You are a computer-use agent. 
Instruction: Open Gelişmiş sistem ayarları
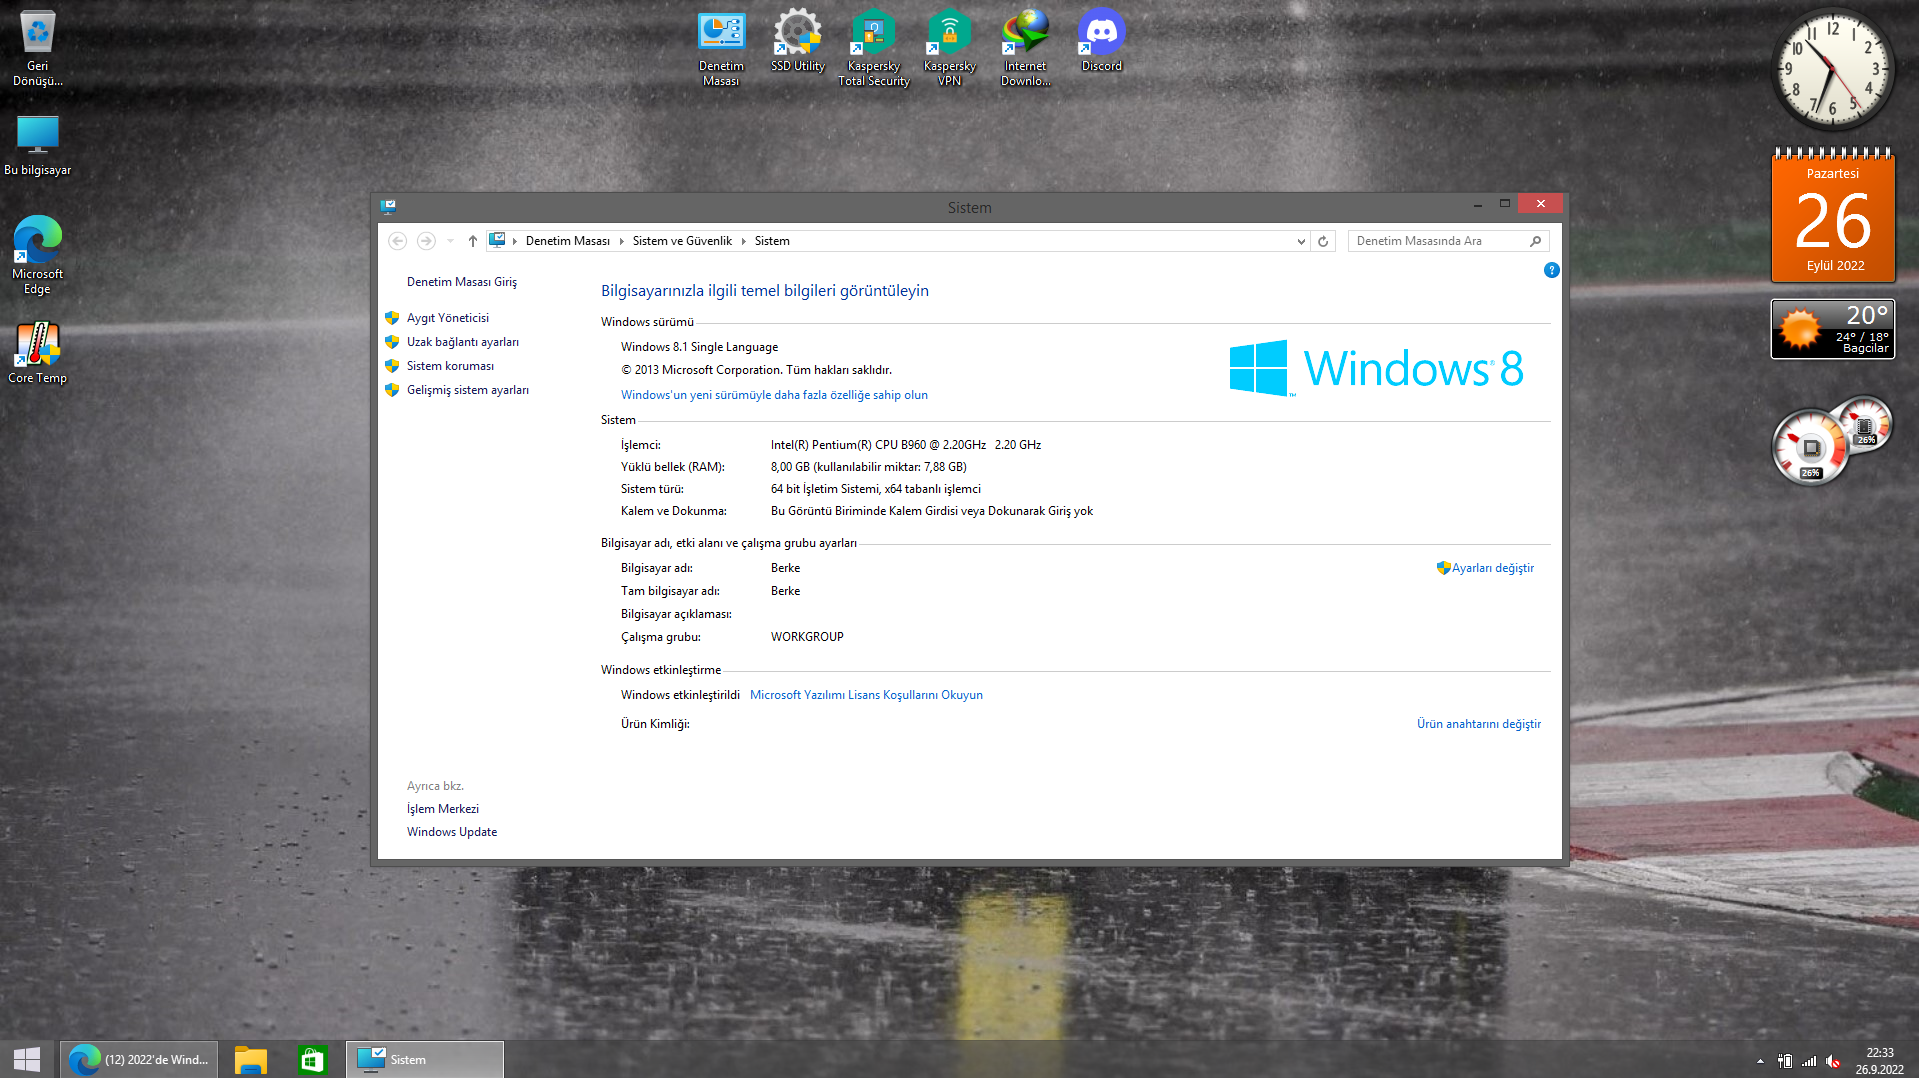coord(467,390)
